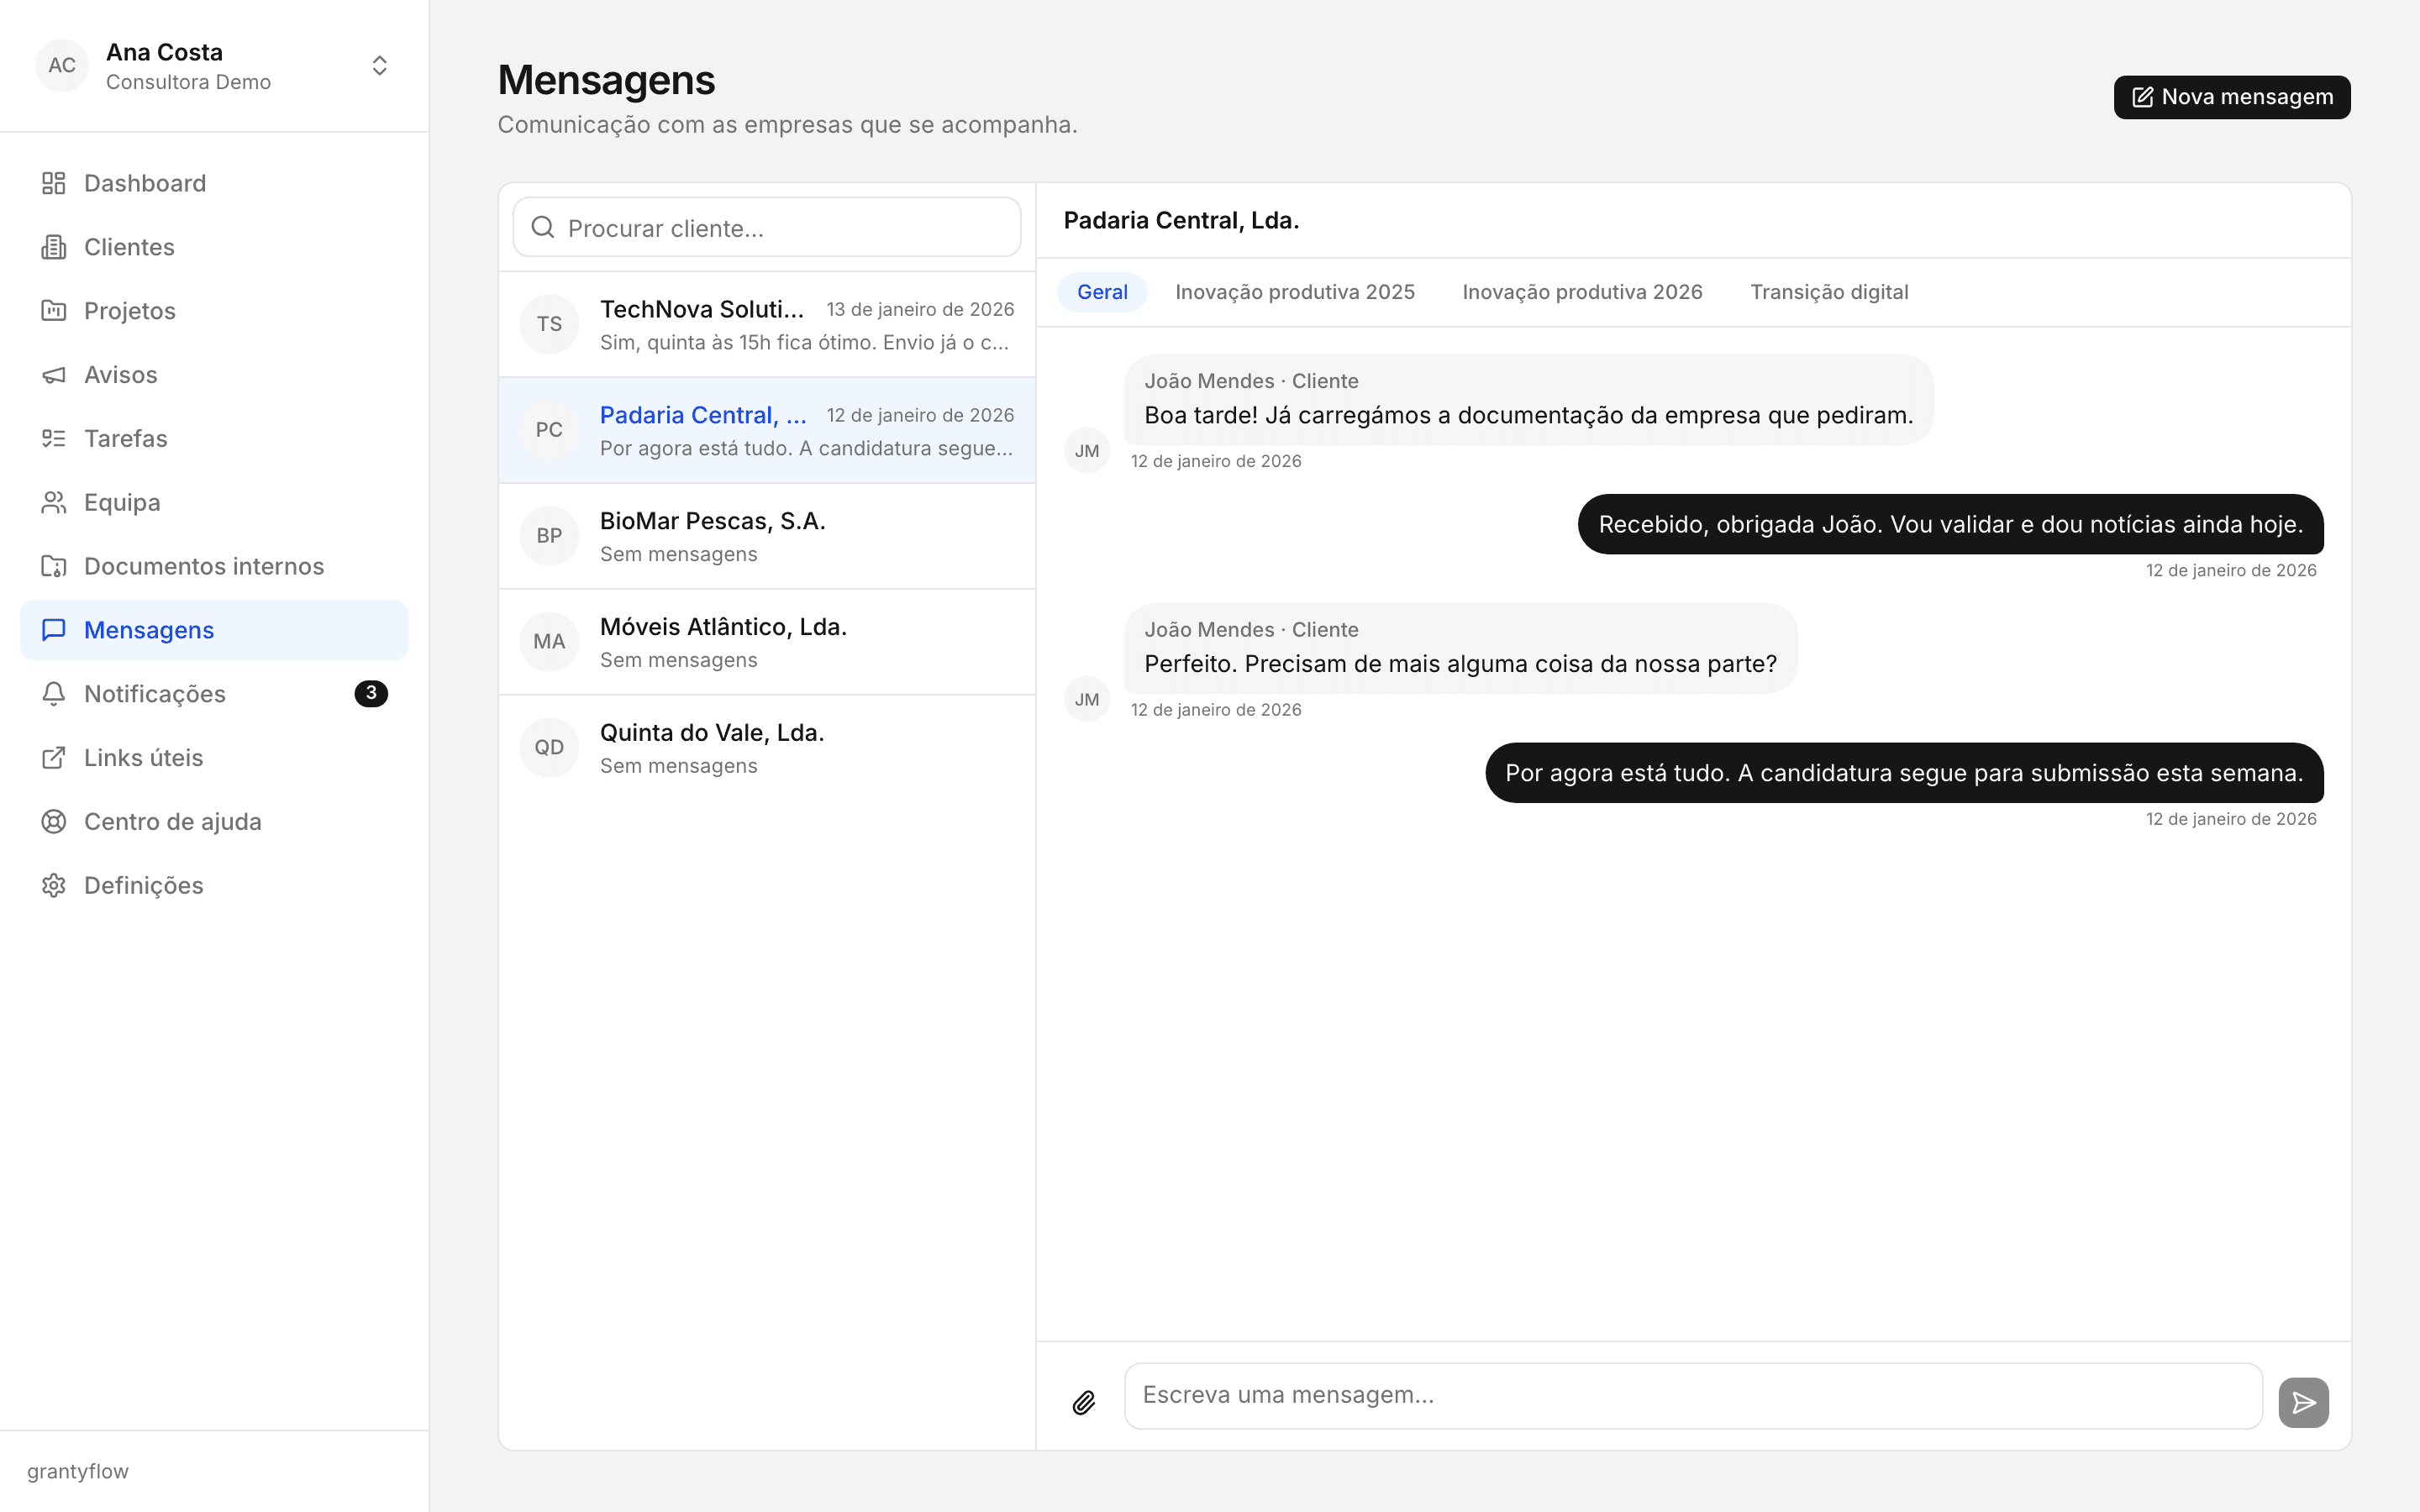Click the Mensagens page heading
The image size is (2420, 1512).
pyautogui.click(x=606, y=80)
